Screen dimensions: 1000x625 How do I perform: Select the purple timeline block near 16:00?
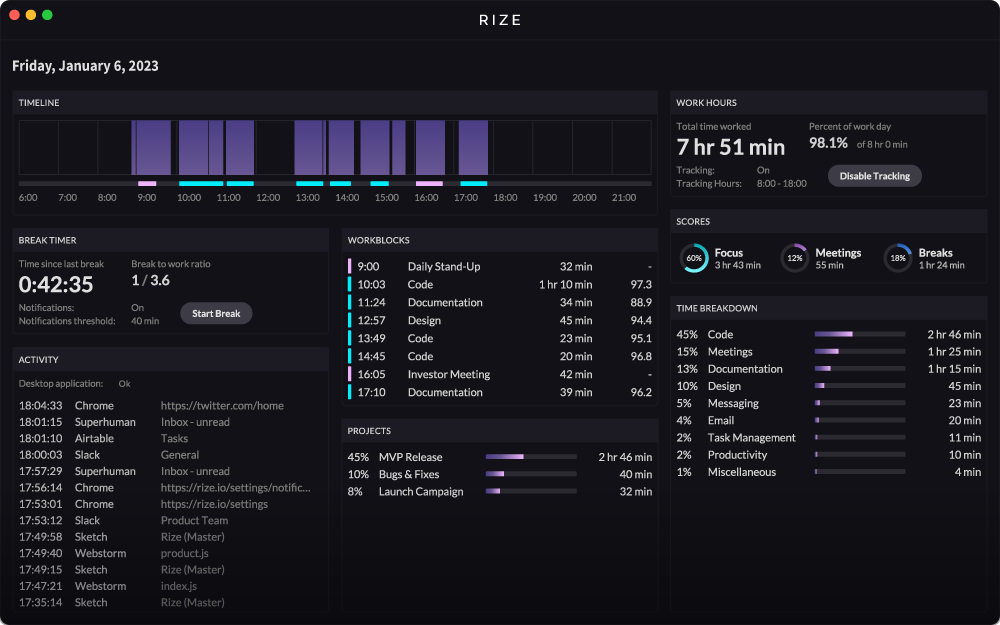(430, 147)
